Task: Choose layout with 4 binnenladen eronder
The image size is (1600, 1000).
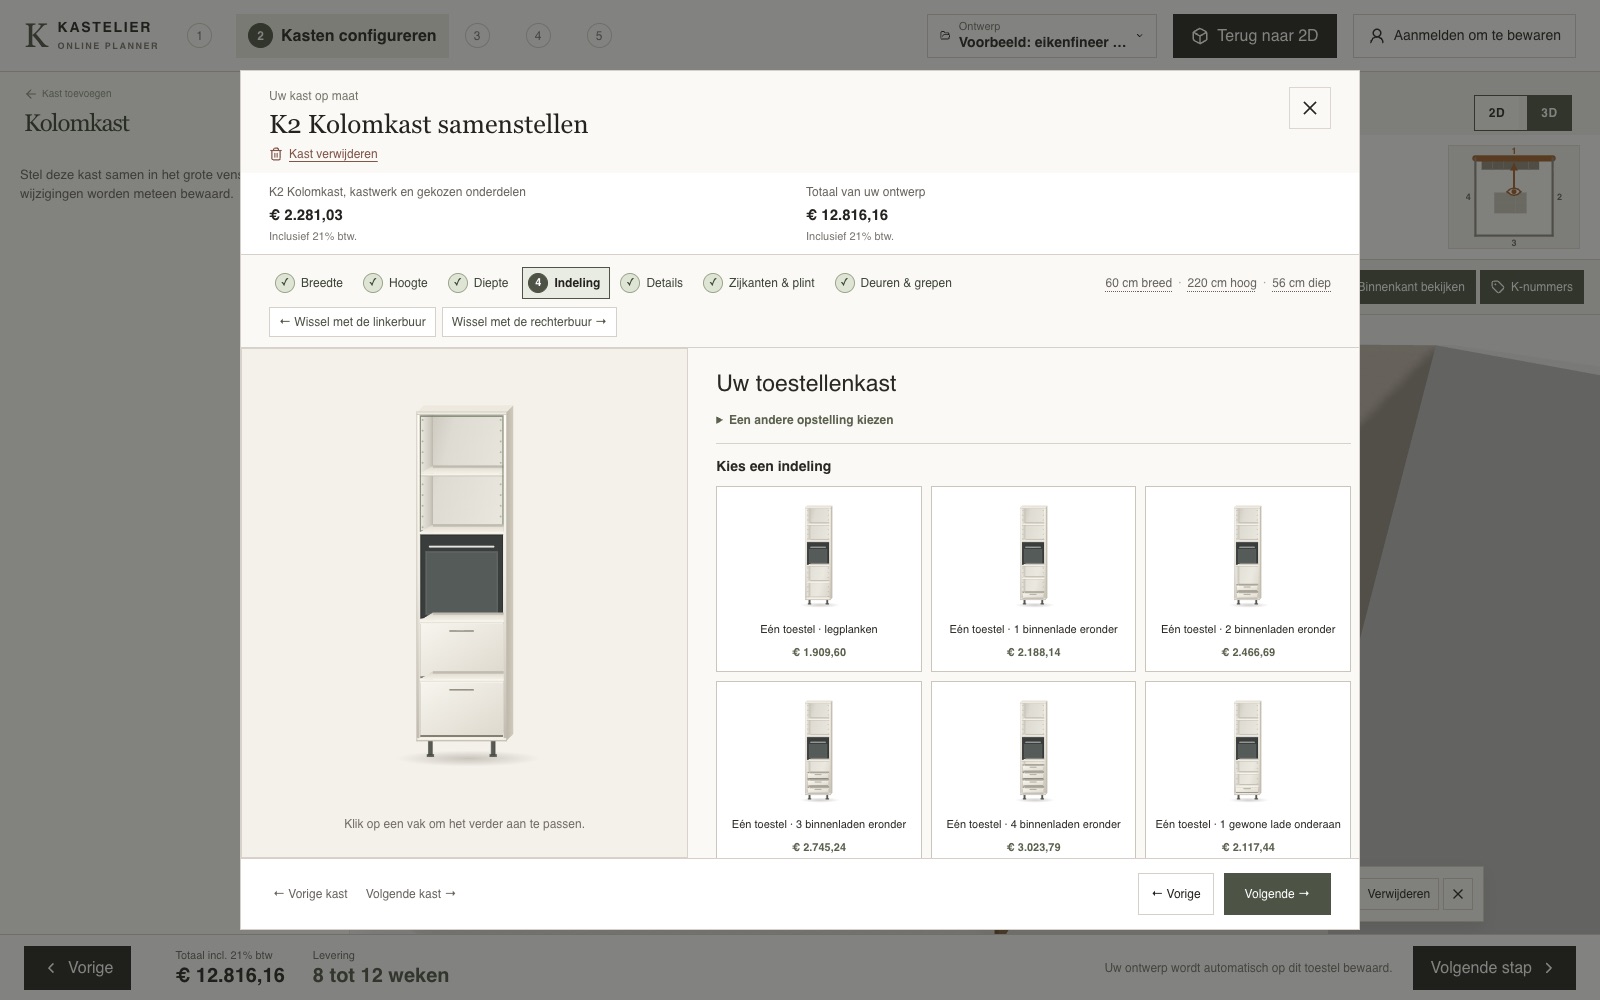Action: [x=1033, y=770]
